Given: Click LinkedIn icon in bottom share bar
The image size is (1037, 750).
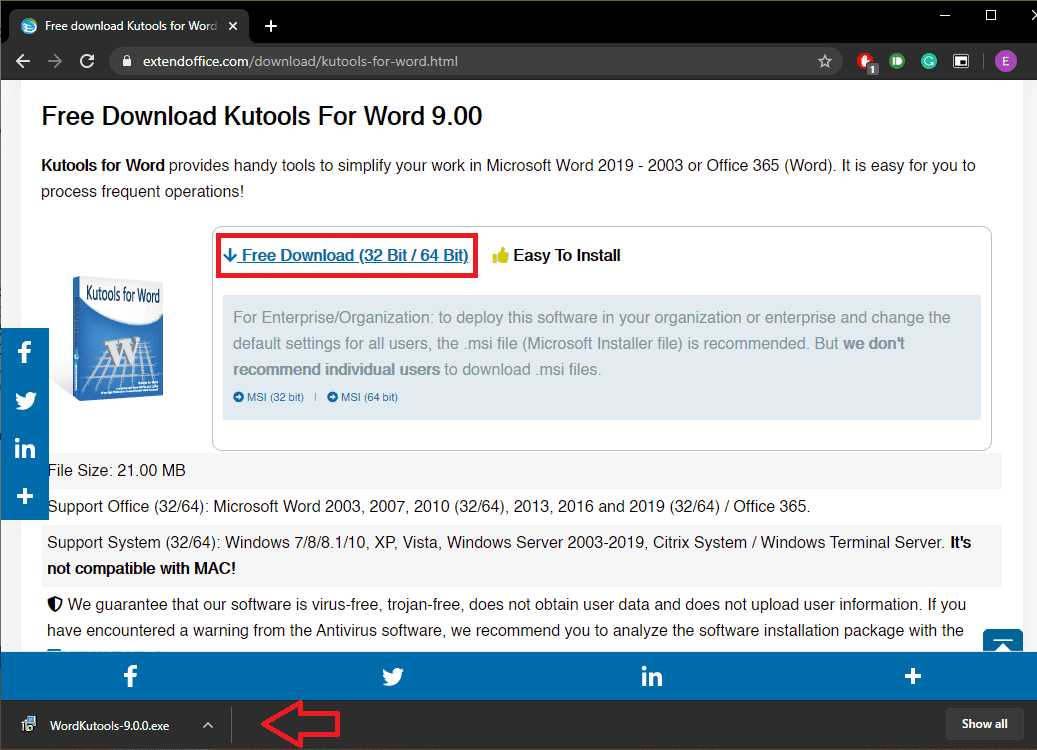Looking at the screenshot, I should pos(651,676).
